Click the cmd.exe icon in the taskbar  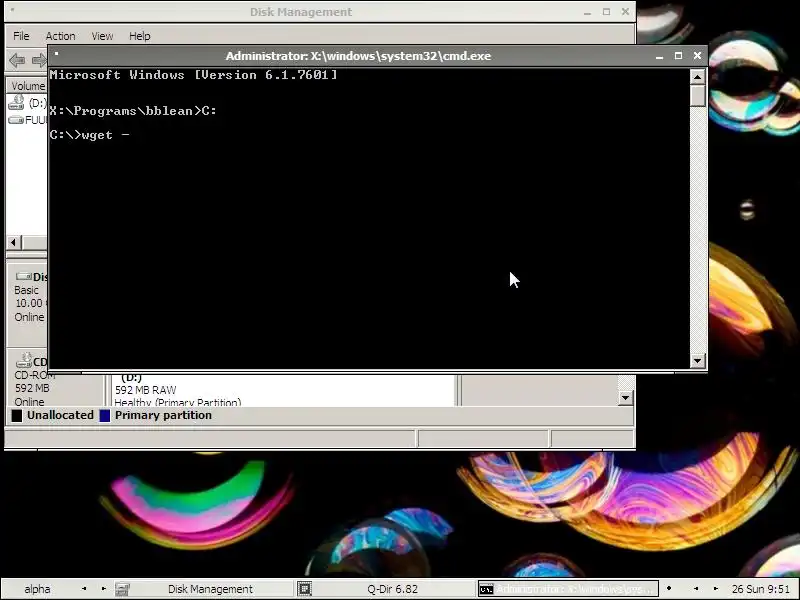pos(486,589)
